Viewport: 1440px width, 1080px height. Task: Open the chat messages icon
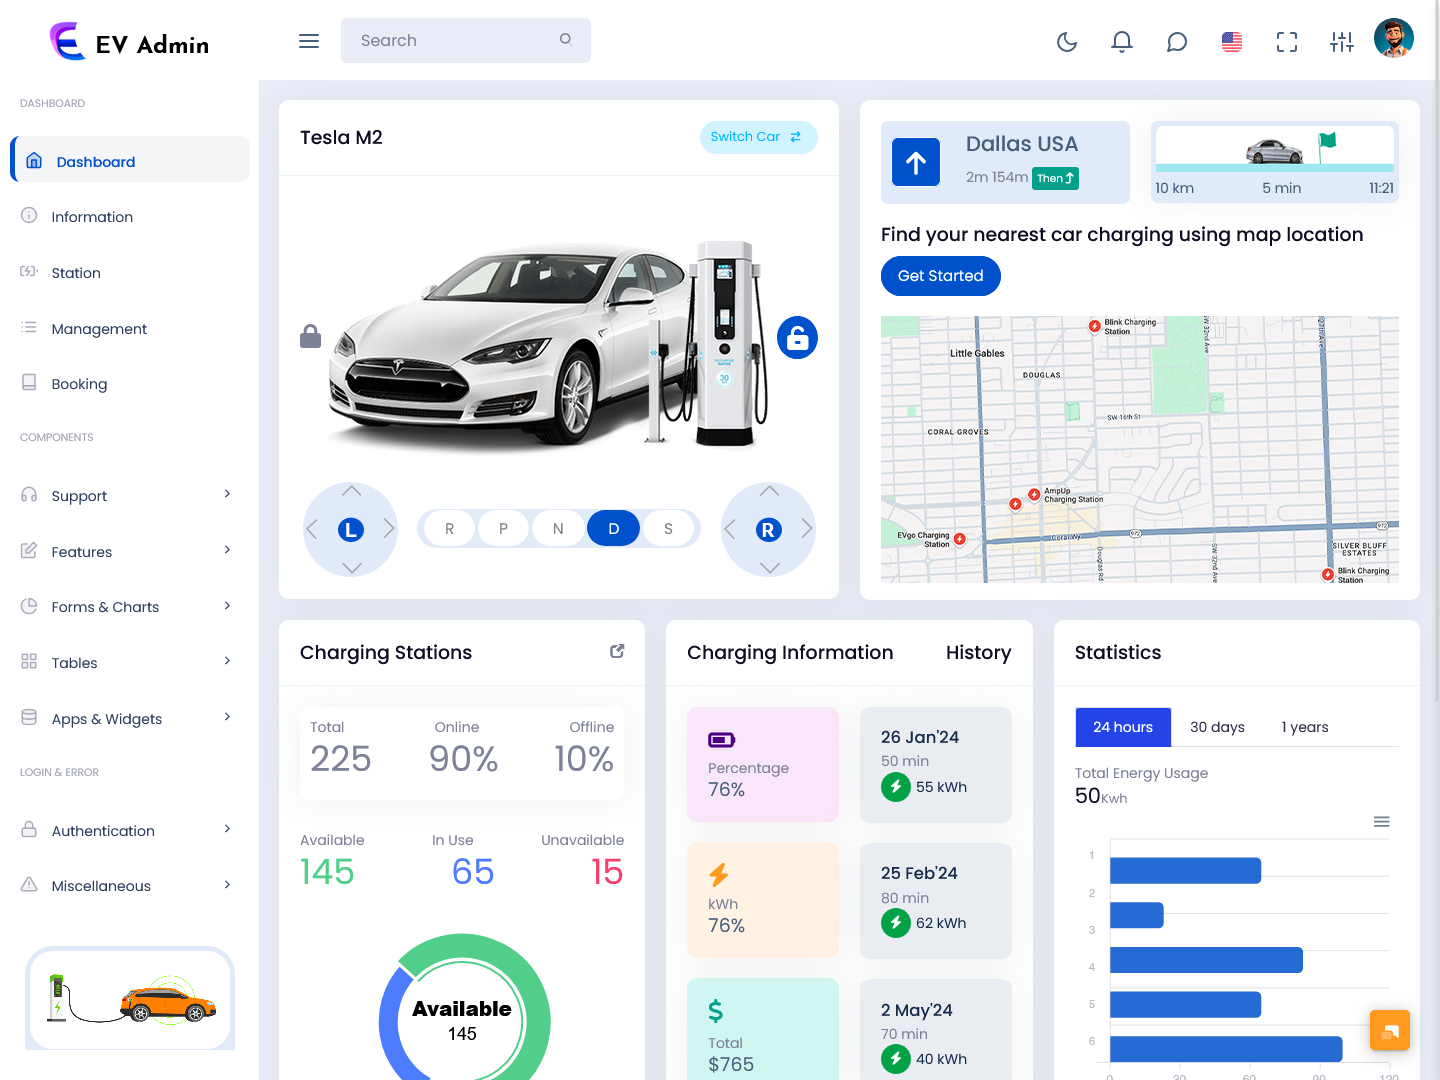click(1177, 41)
